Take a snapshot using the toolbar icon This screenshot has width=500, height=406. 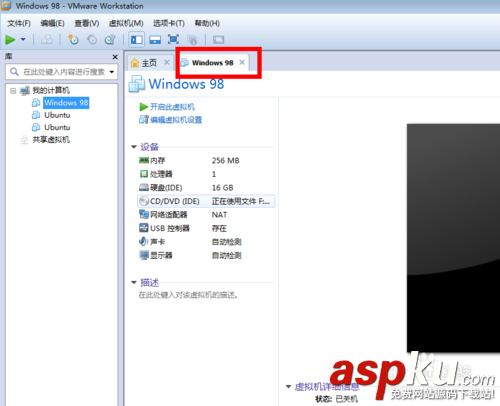tap(73, 40)
